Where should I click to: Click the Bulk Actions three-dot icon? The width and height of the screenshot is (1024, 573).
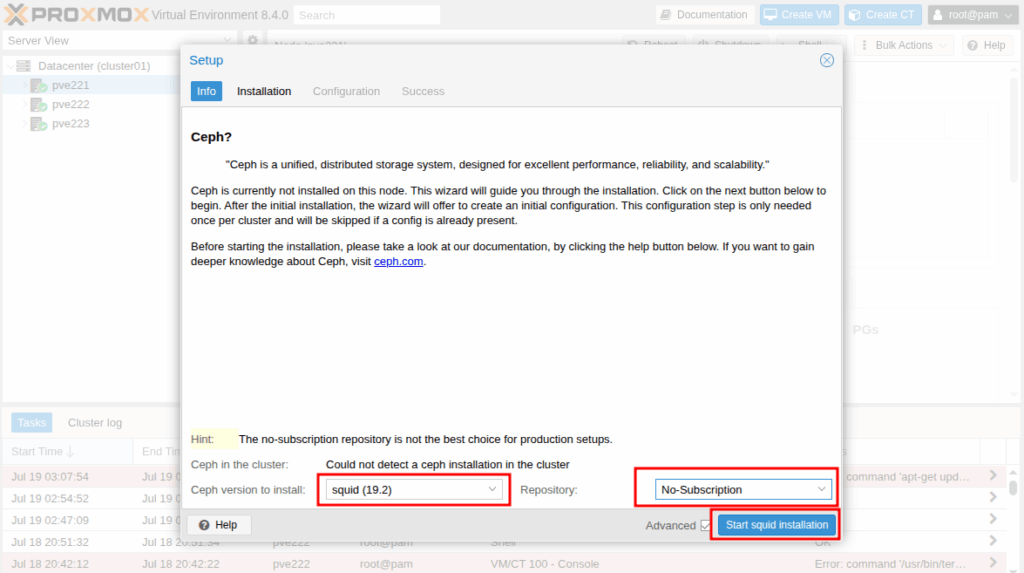(x=865, y=45)
